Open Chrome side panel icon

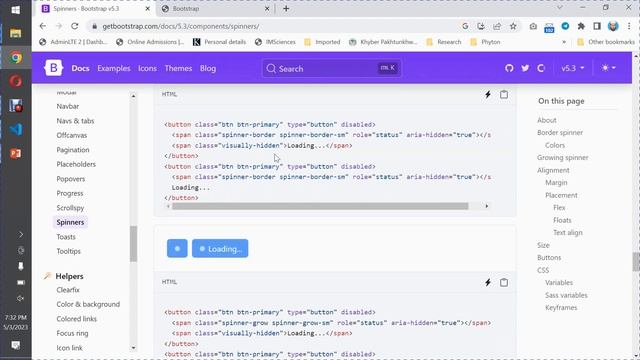(597, 26)
